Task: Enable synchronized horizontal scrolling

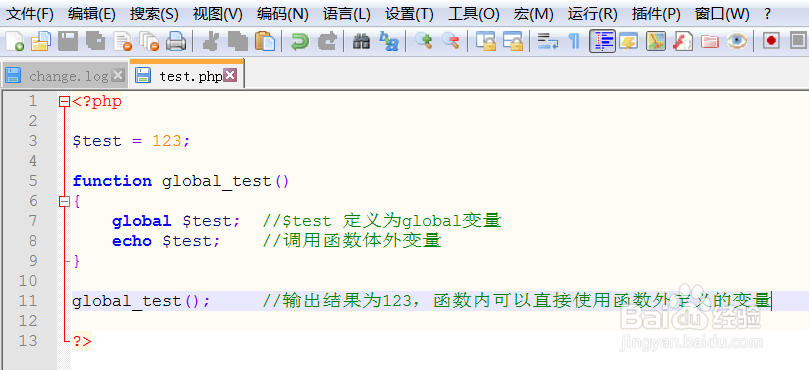Action: (x=513, y=41)
